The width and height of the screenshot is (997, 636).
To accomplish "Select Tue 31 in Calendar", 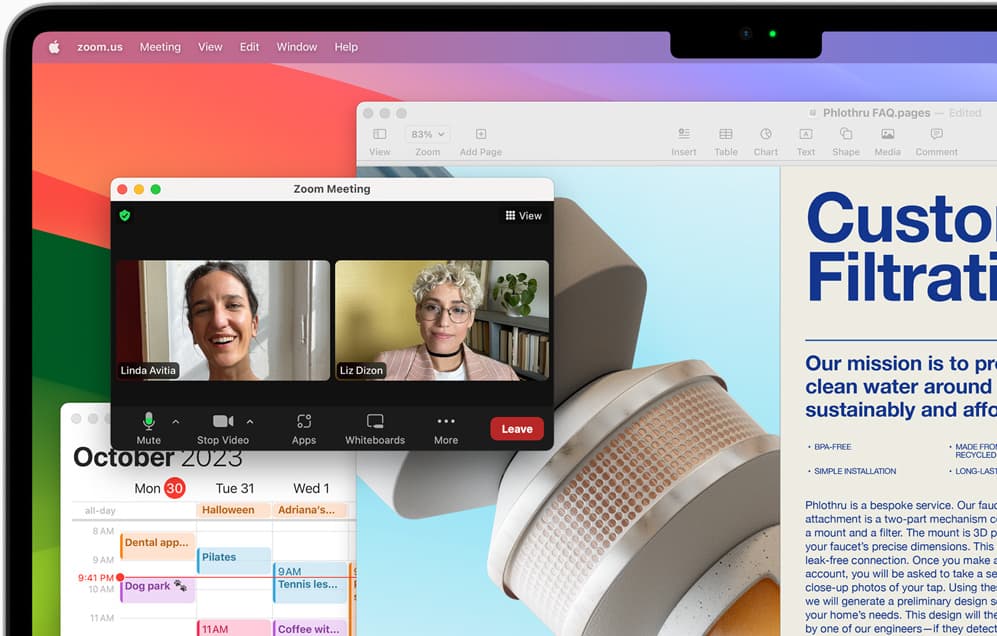I will 235,488.
